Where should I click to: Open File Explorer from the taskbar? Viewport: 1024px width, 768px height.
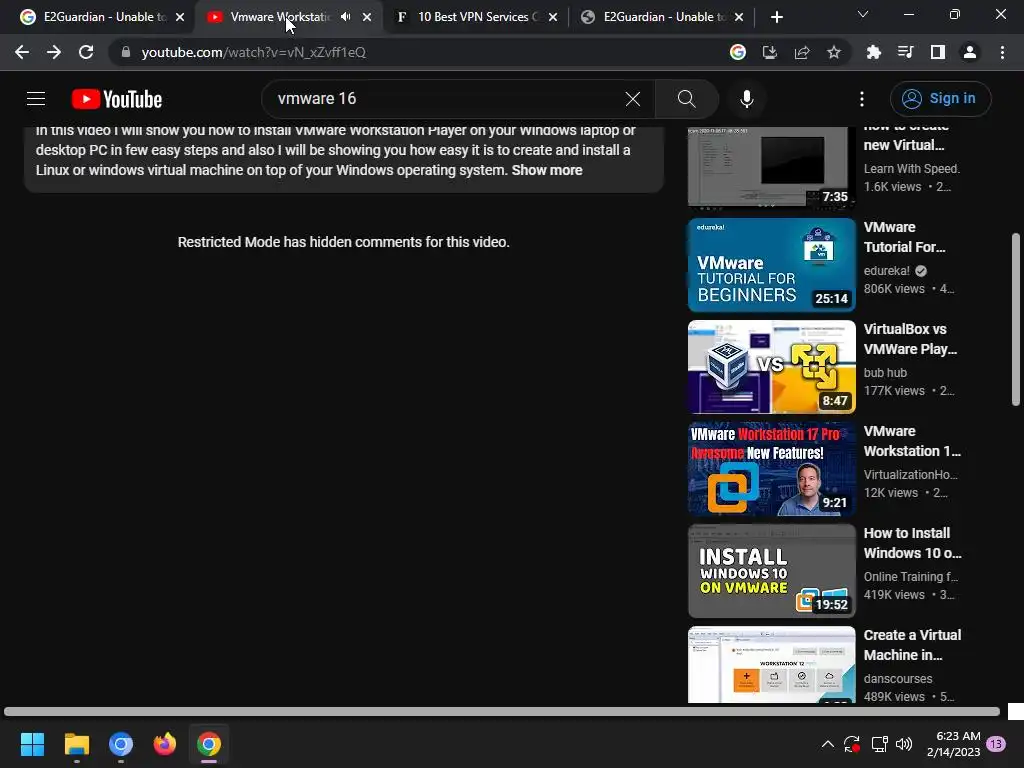[x=76, y=744]
